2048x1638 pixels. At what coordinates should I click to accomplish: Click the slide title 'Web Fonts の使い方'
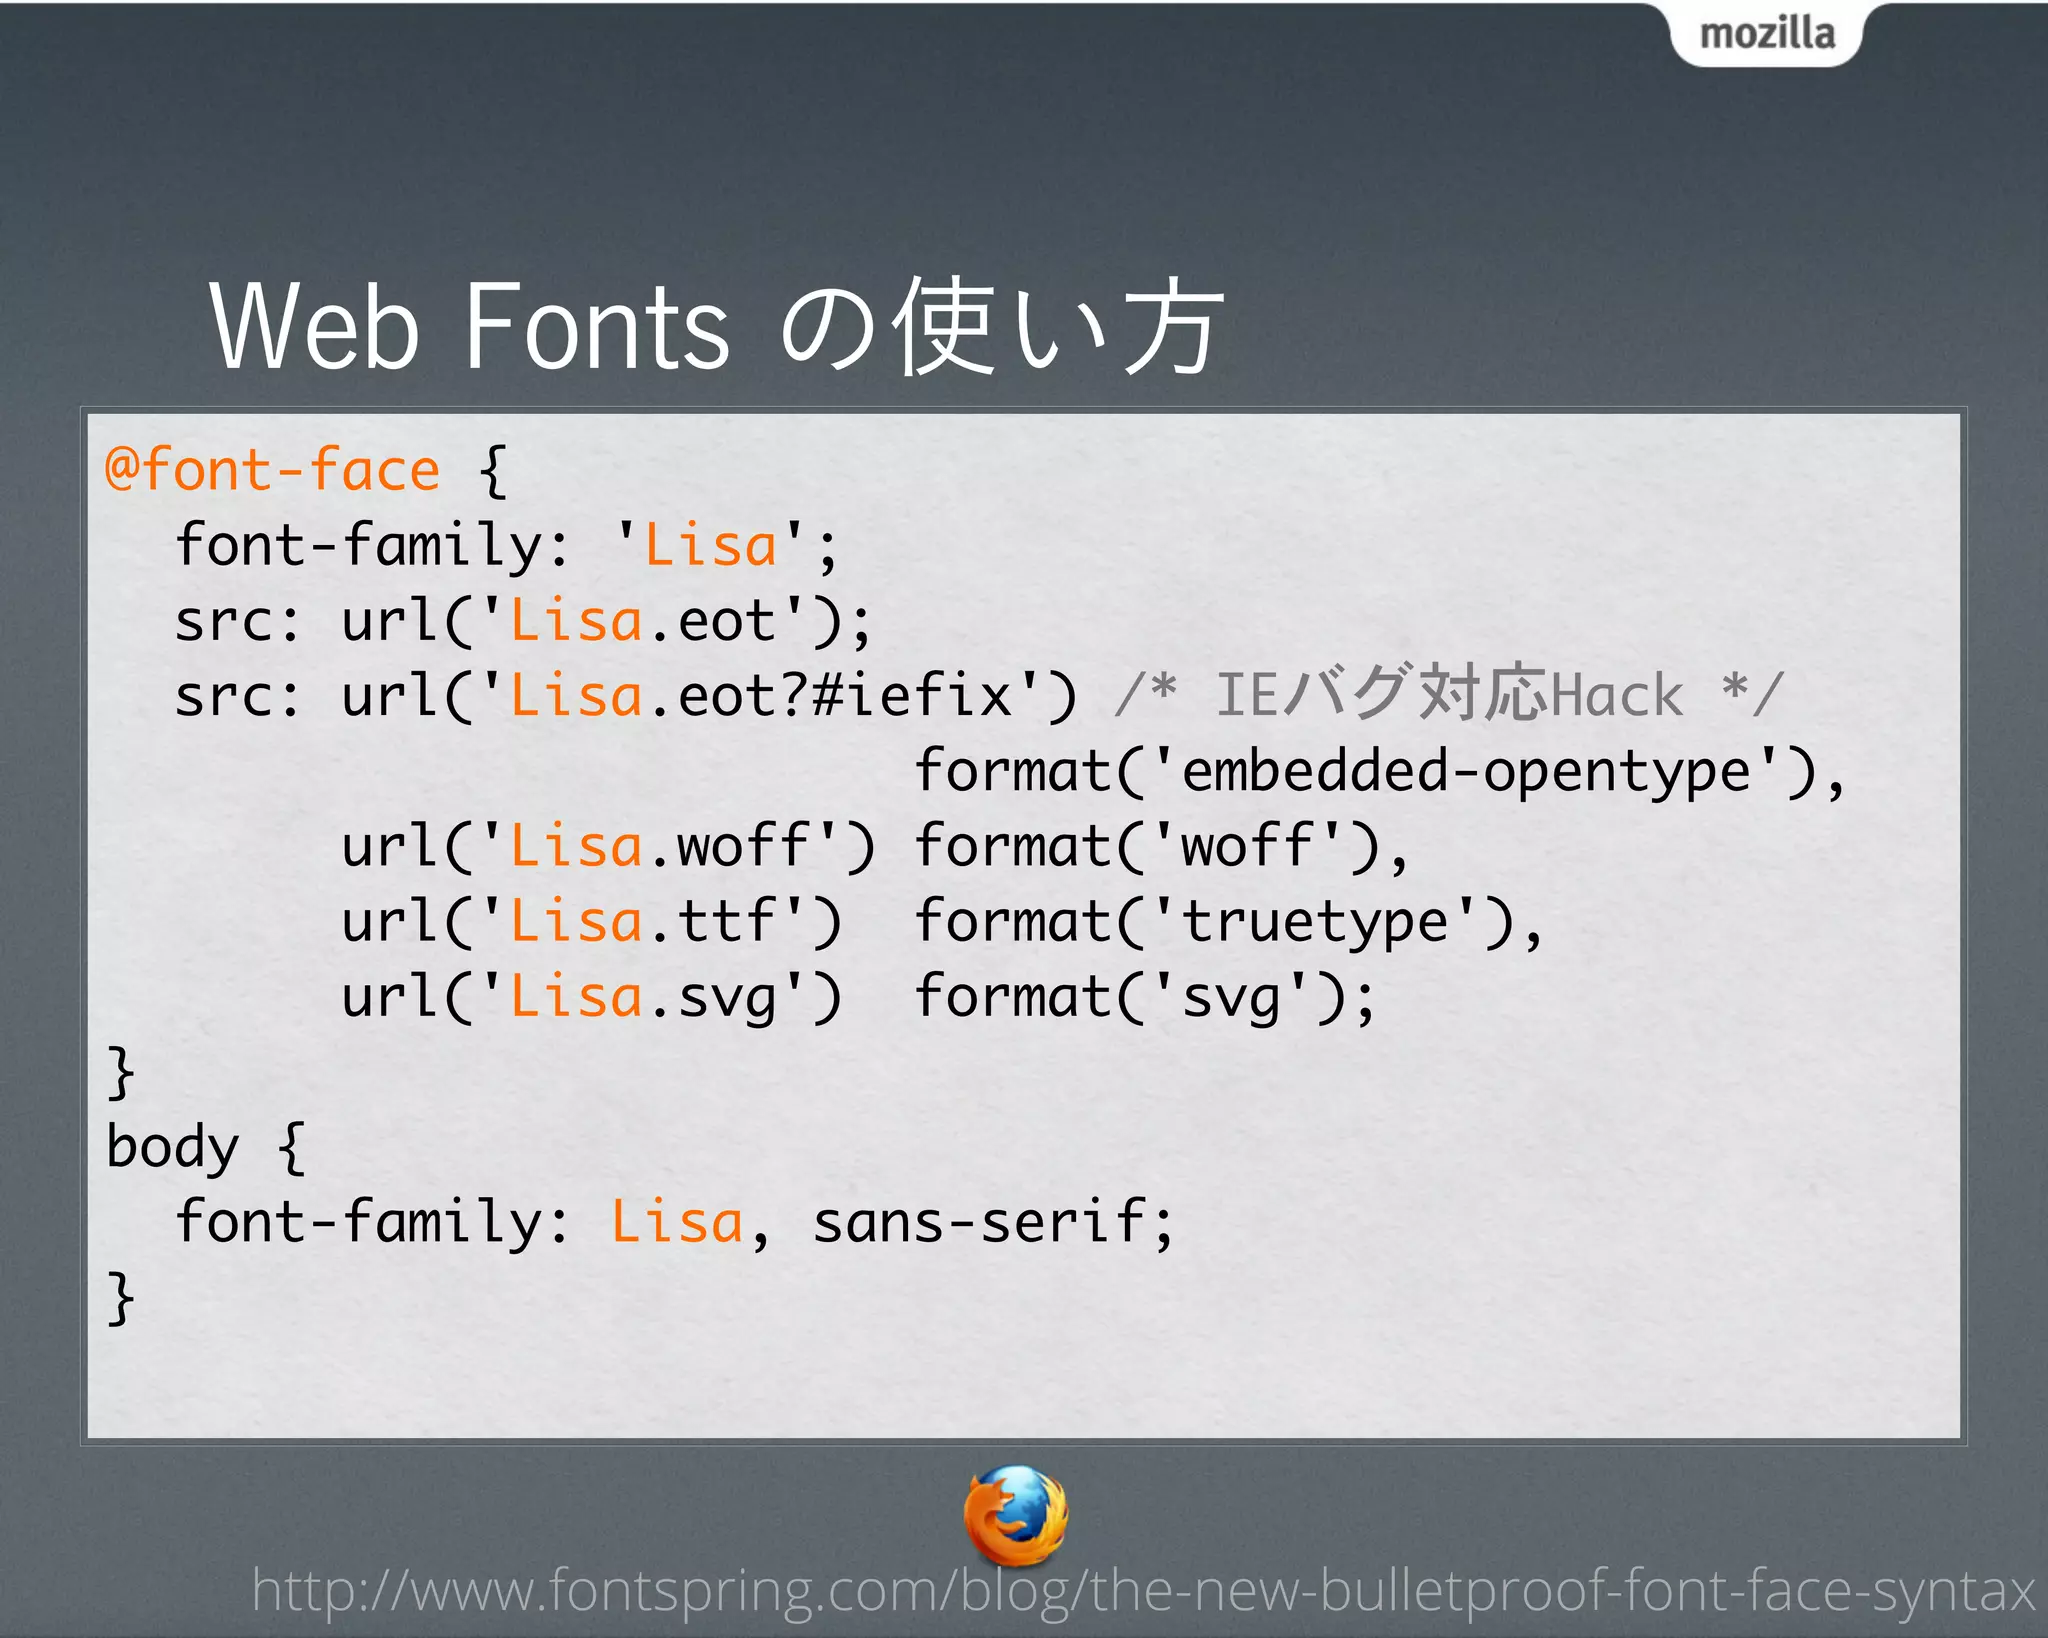(716, 327)
